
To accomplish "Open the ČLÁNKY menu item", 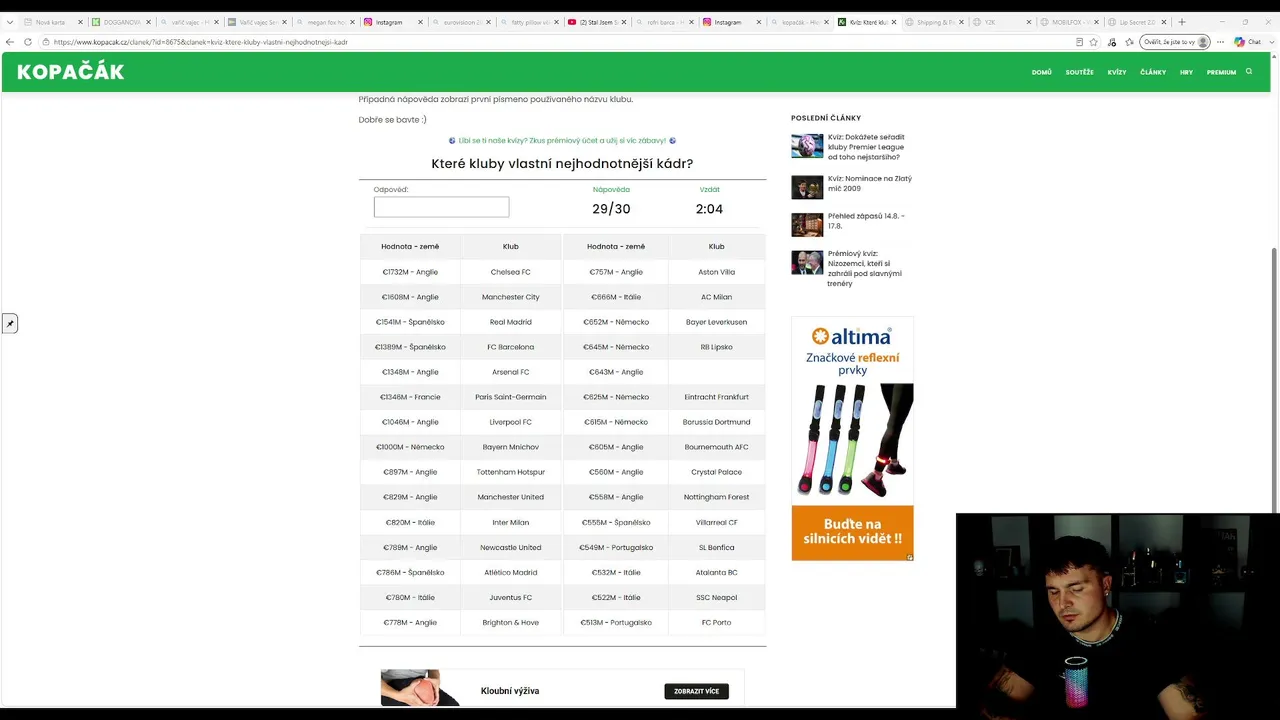I will 1153,72.
